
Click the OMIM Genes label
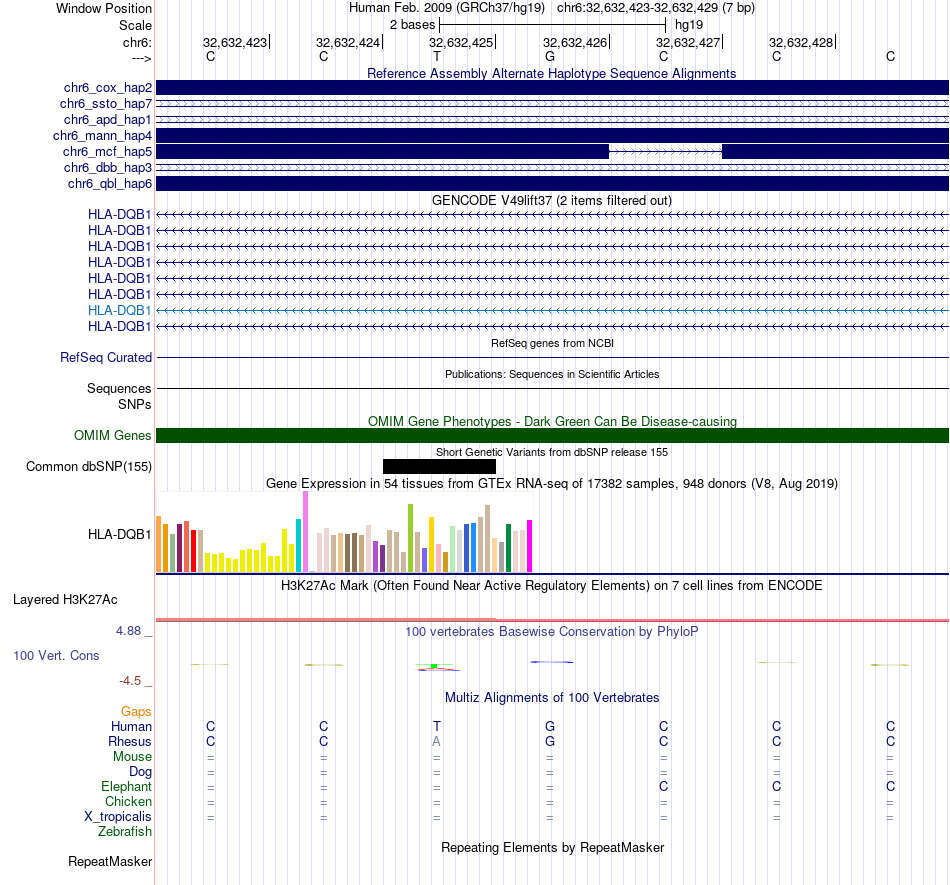[113, 436]
